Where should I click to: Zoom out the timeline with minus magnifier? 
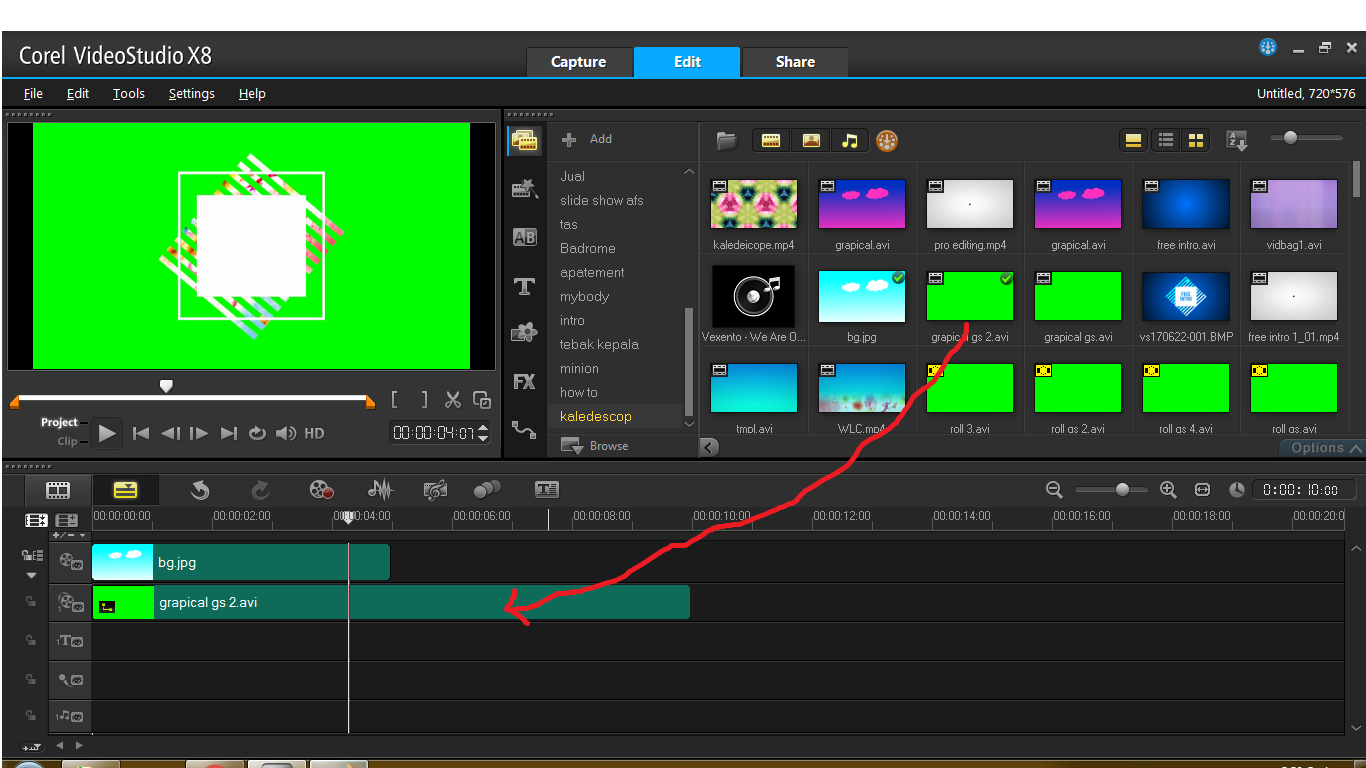[1054, 489]
